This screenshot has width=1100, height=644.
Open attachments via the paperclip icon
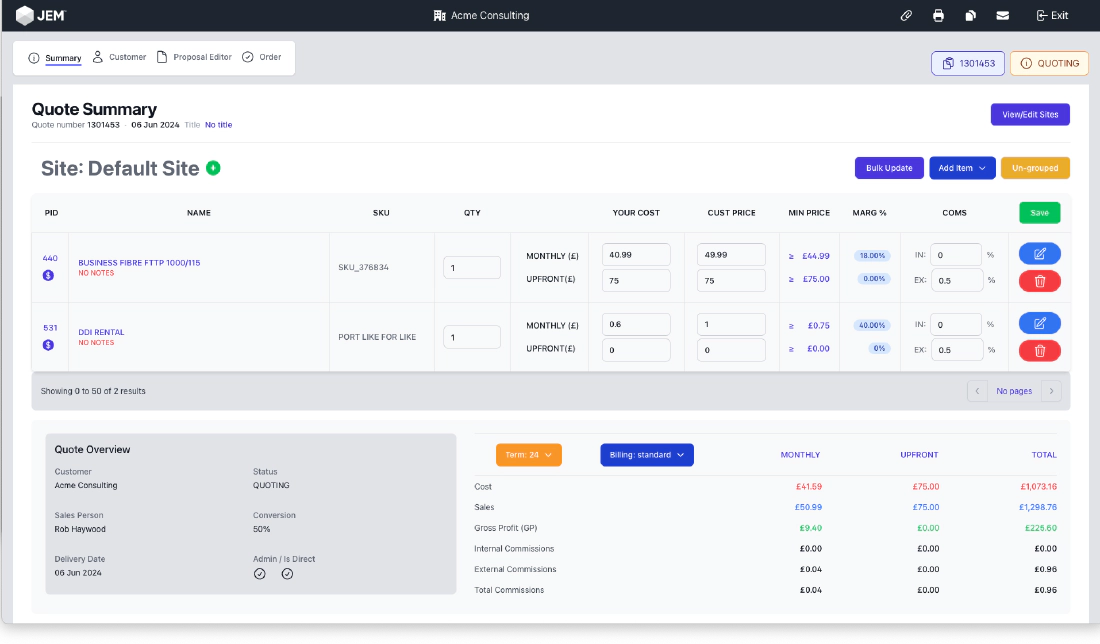(x=906, y=15)
